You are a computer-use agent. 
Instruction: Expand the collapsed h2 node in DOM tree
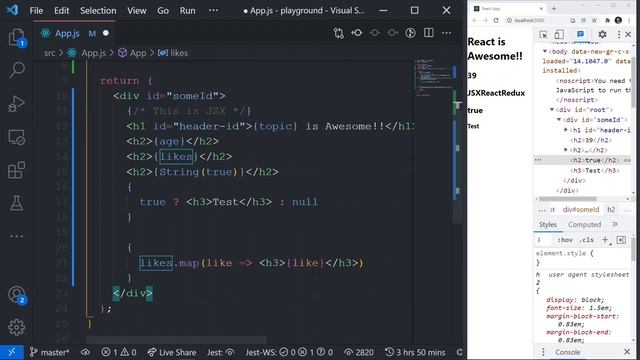pyautogui.click(x=566, y=150)
